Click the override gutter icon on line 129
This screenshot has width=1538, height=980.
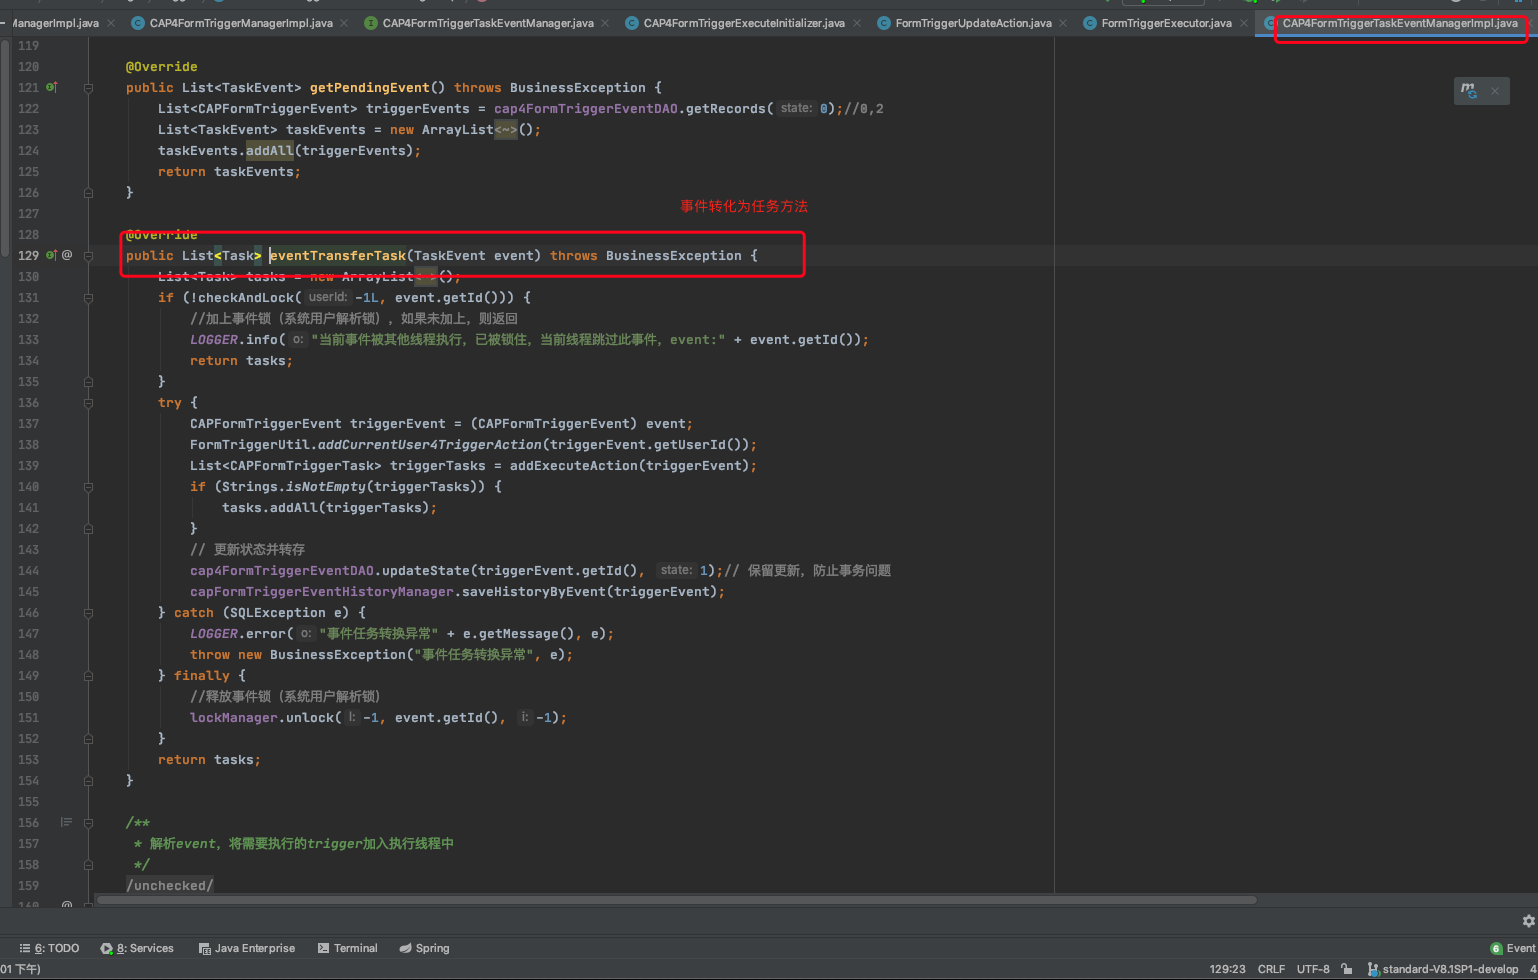tap(51, 256)
